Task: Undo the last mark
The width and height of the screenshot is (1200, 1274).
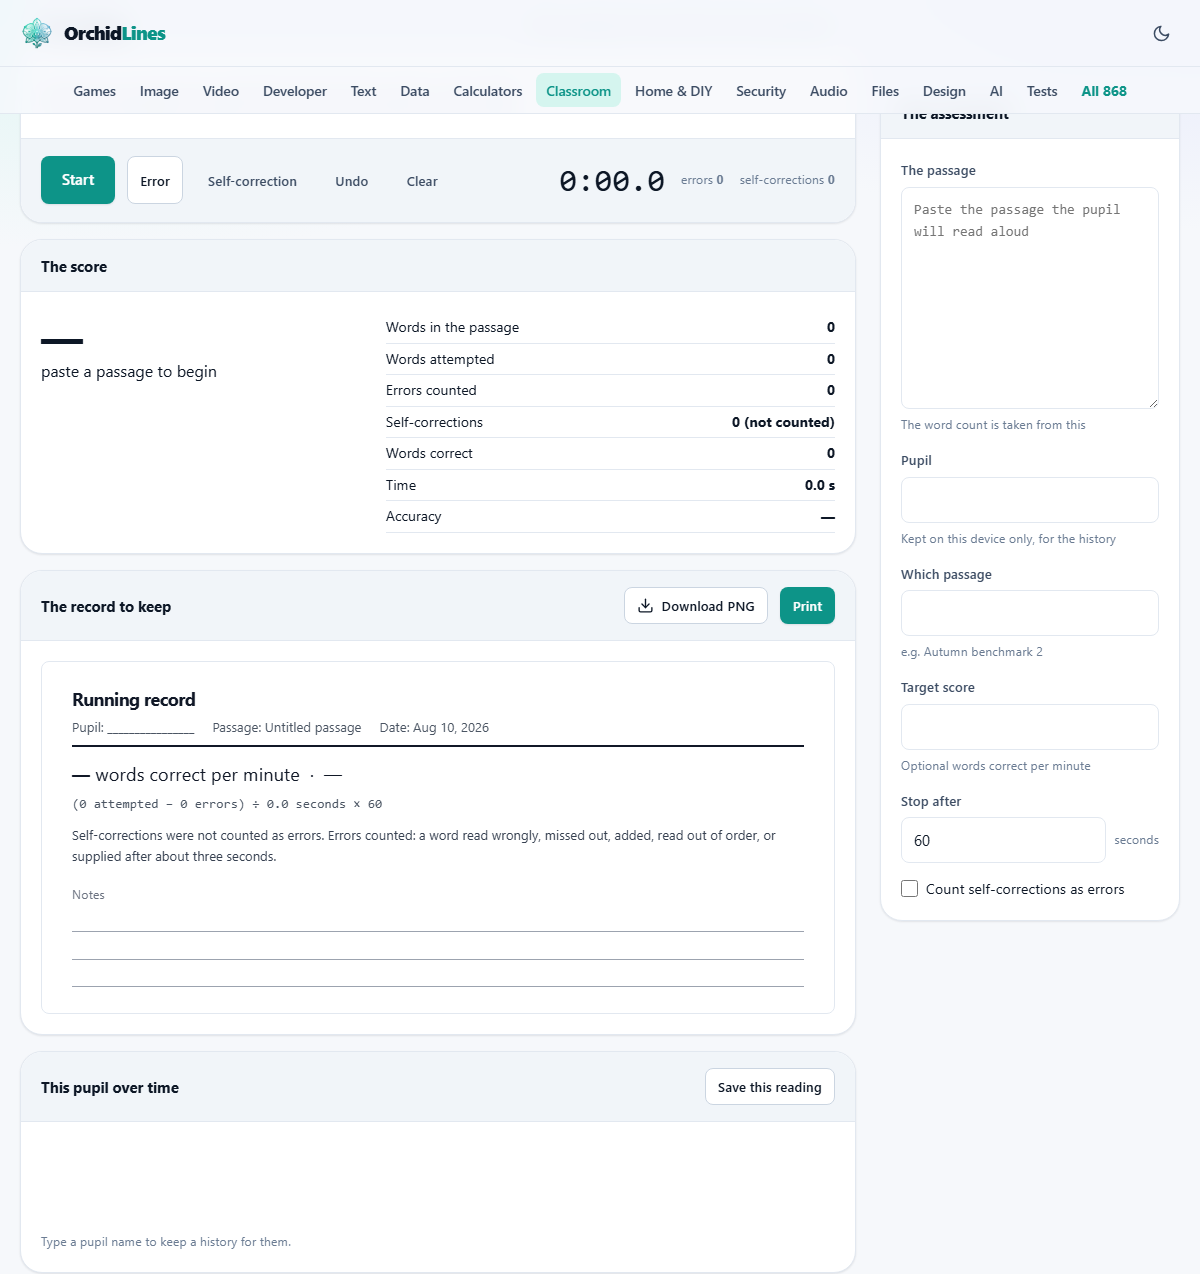Action: pyautogui.click(x=352, y=181)
